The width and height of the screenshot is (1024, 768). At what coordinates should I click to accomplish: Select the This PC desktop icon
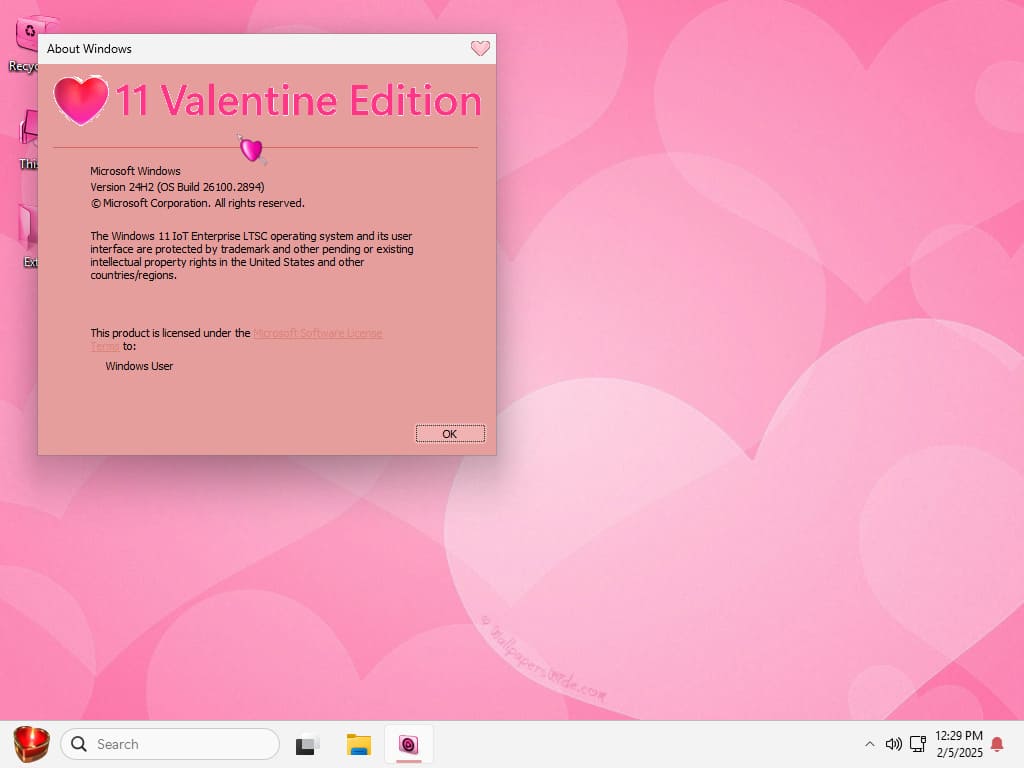point(28,140)
